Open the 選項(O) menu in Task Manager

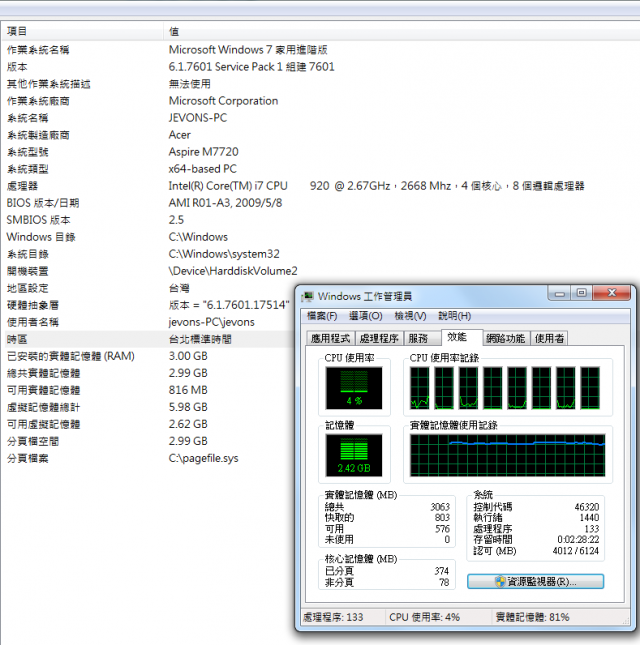366,316
